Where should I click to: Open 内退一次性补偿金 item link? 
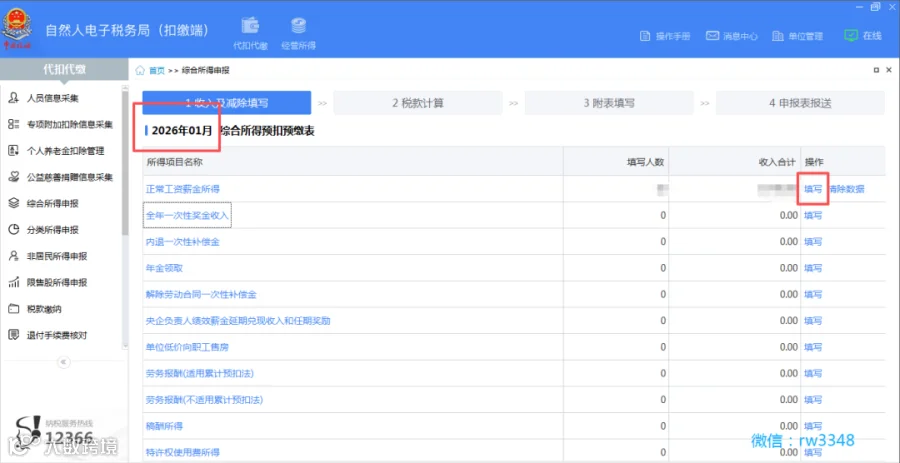coord(183,242)
